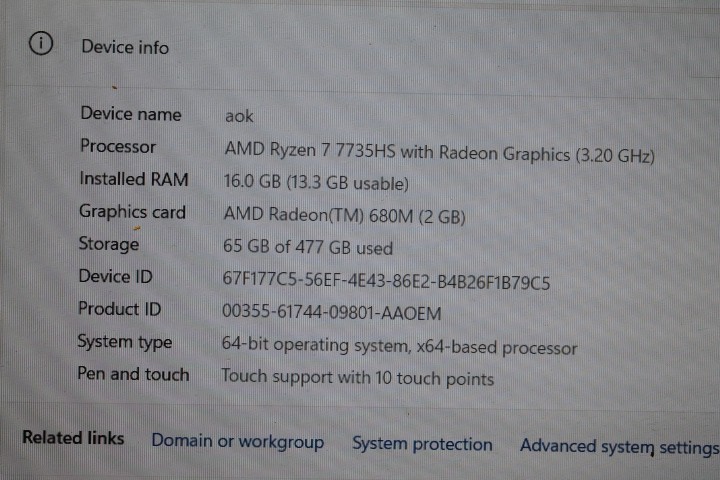720x480 pixels.
Task: Click the 'Device ID' label
Action: click(x=115, y=277)
